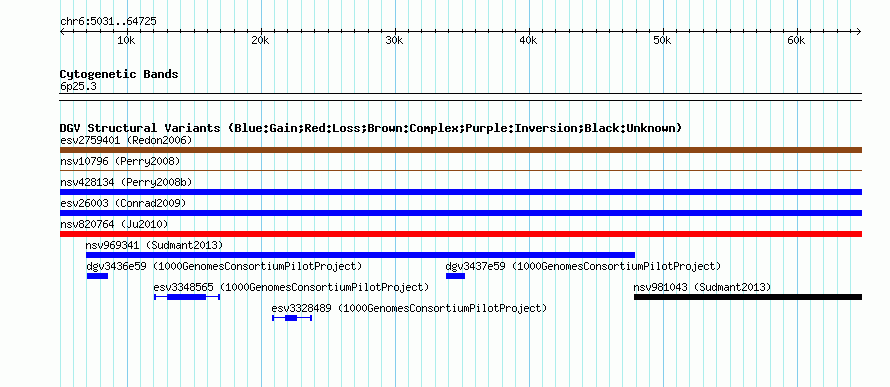
Task: Click the nsv969341 (Sudmant2013) label
Action: (154, 245)
